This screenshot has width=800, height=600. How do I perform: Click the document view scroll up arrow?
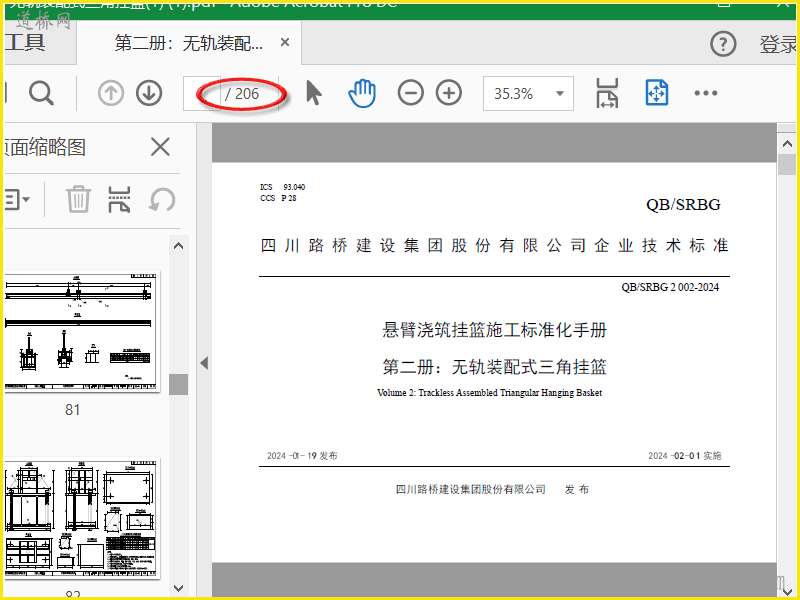787,144
